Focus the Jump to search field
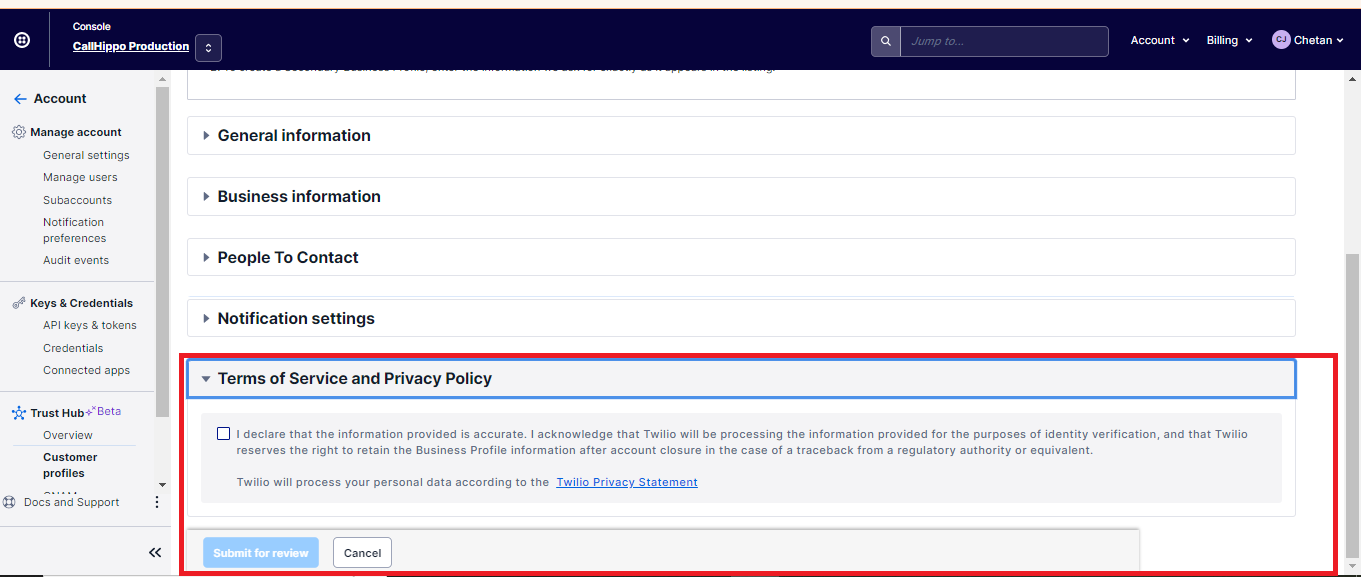This screenshot has height=577, width=1361. [1004, 41]
